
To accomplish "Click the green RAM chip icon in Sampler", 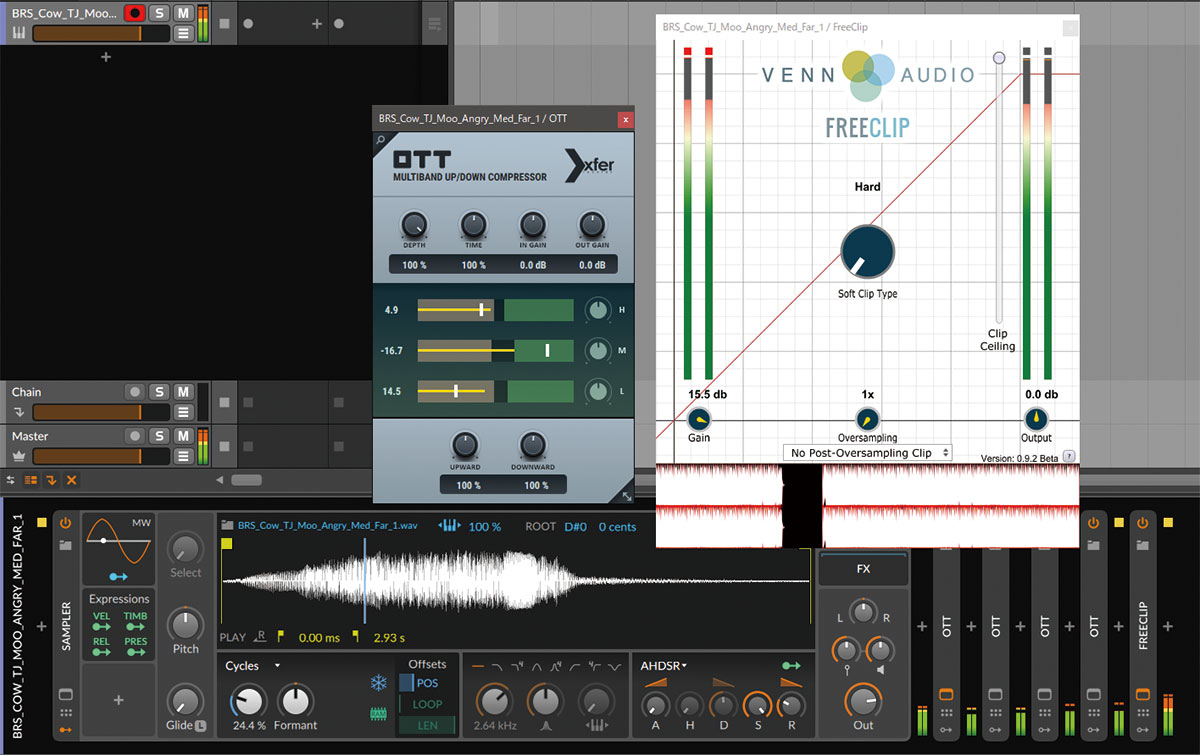I will 379,714.
